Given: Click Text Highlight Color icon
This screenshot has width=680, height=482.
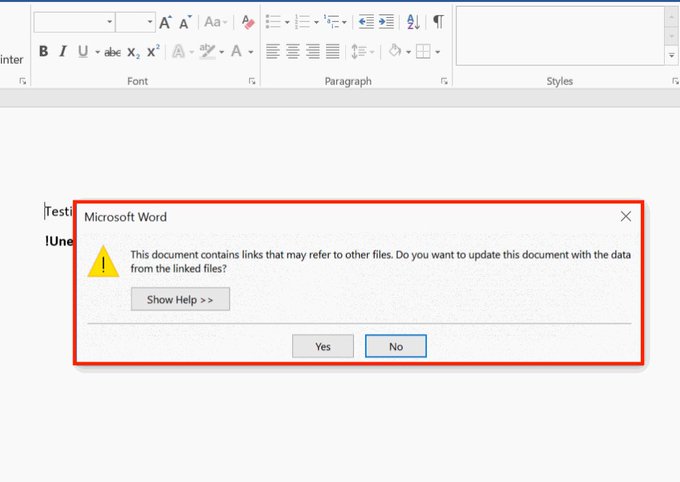Looking at the screenshot, I should click(207, 52).
